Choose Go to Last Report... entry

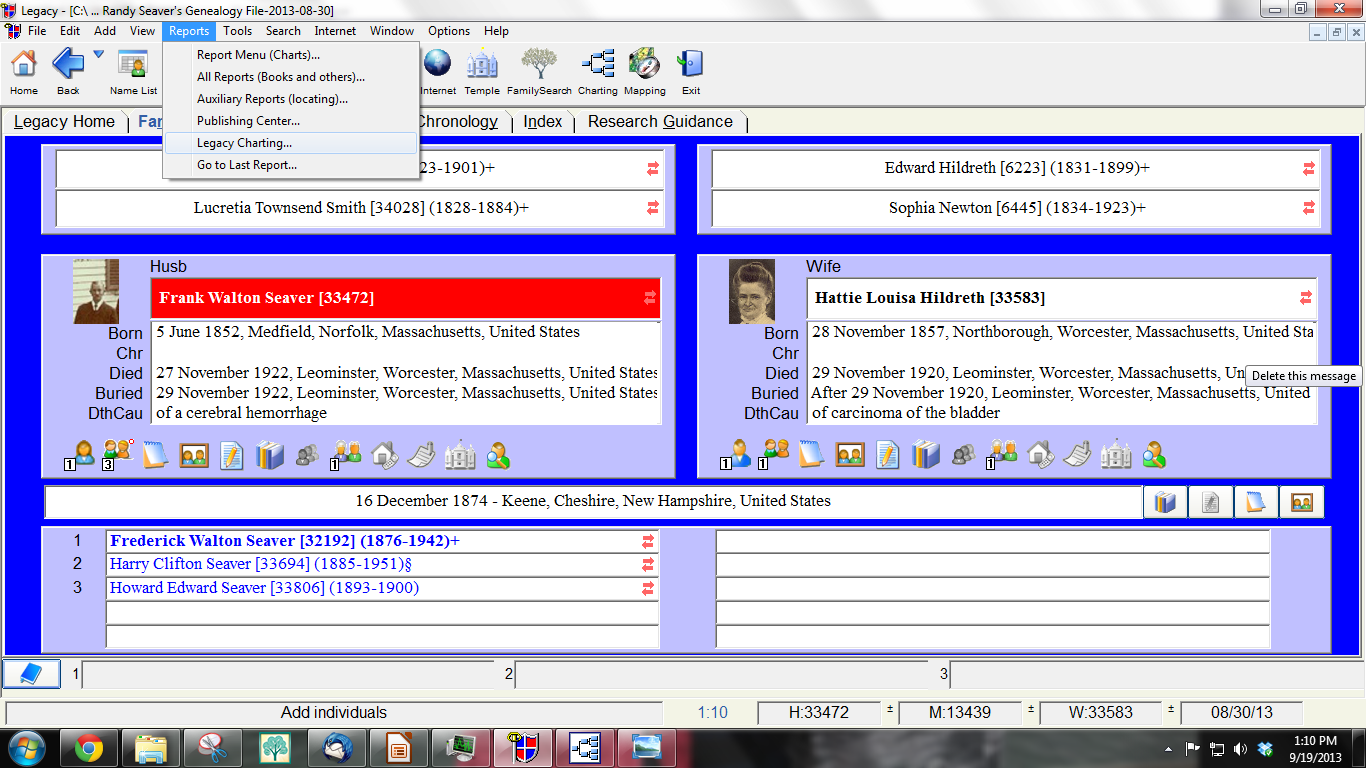click(x=290, y=165)
